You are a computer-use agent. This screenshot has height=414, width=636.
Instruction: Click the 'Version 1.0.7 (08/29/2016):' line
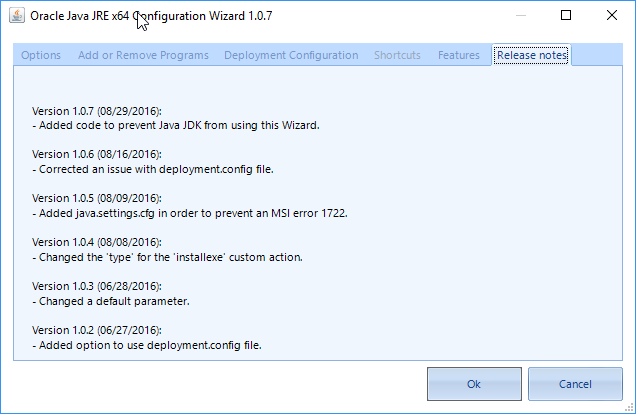pyautogui.click(x=97, y=111)
